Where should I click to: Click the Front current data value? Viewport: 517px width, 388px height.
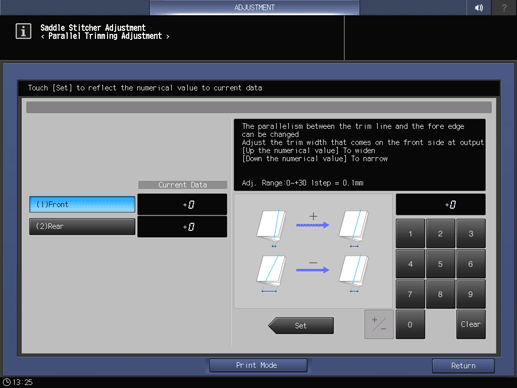(182, 204)
